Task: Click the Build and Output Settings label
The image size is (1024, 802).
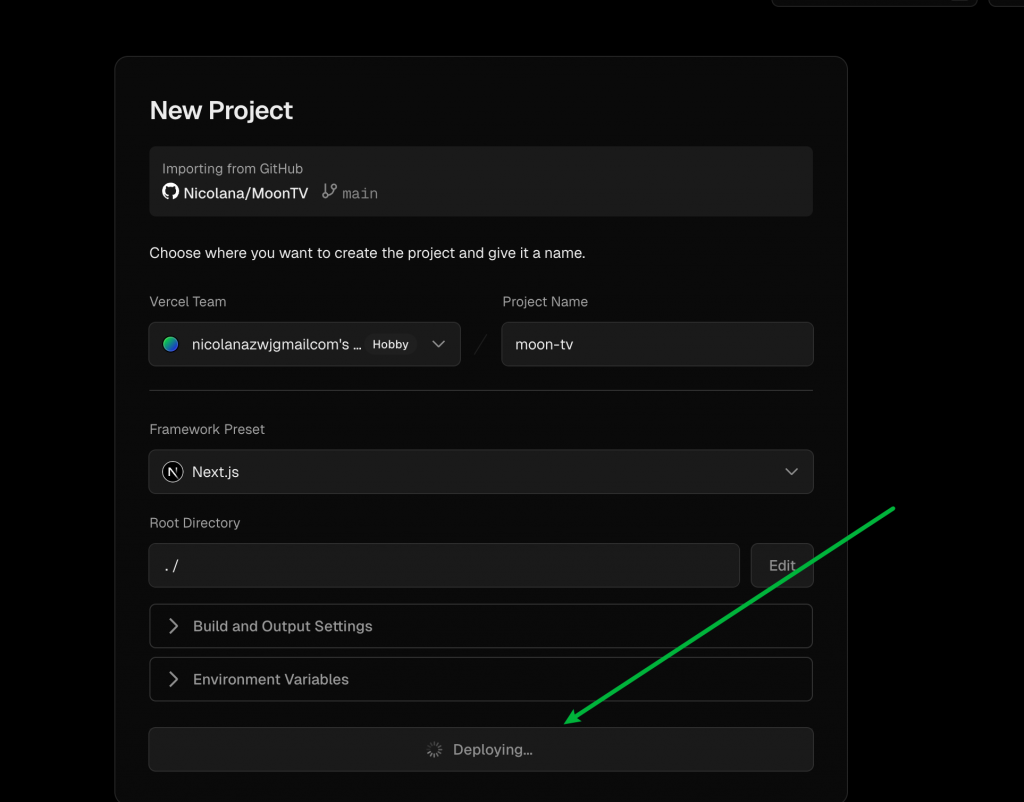Action: (x=282, y=626)
